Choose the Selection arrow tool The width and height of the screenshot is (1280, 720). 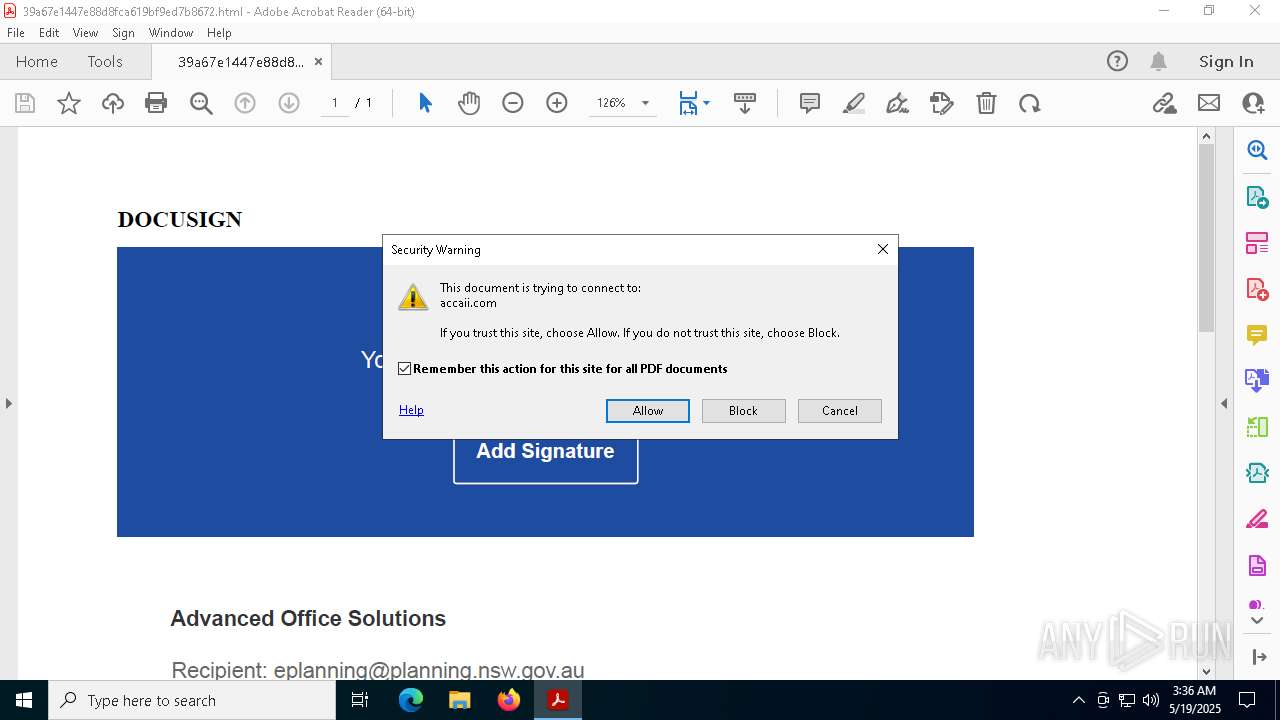pyautogui.click(x=425, y=103)
